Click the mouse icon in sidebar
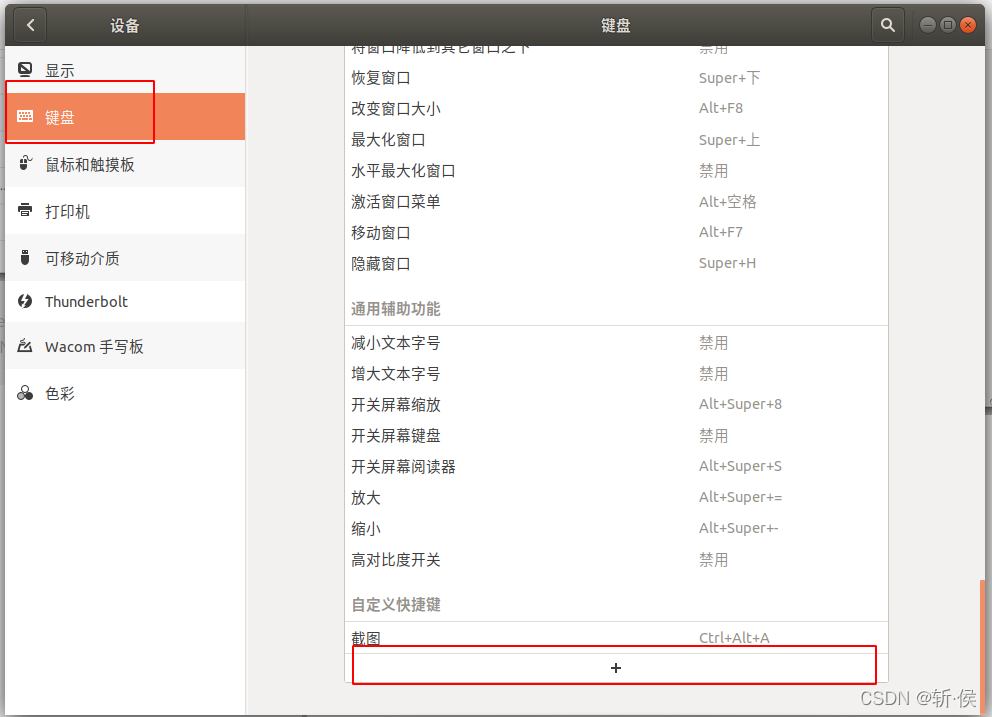 point(25,163)
